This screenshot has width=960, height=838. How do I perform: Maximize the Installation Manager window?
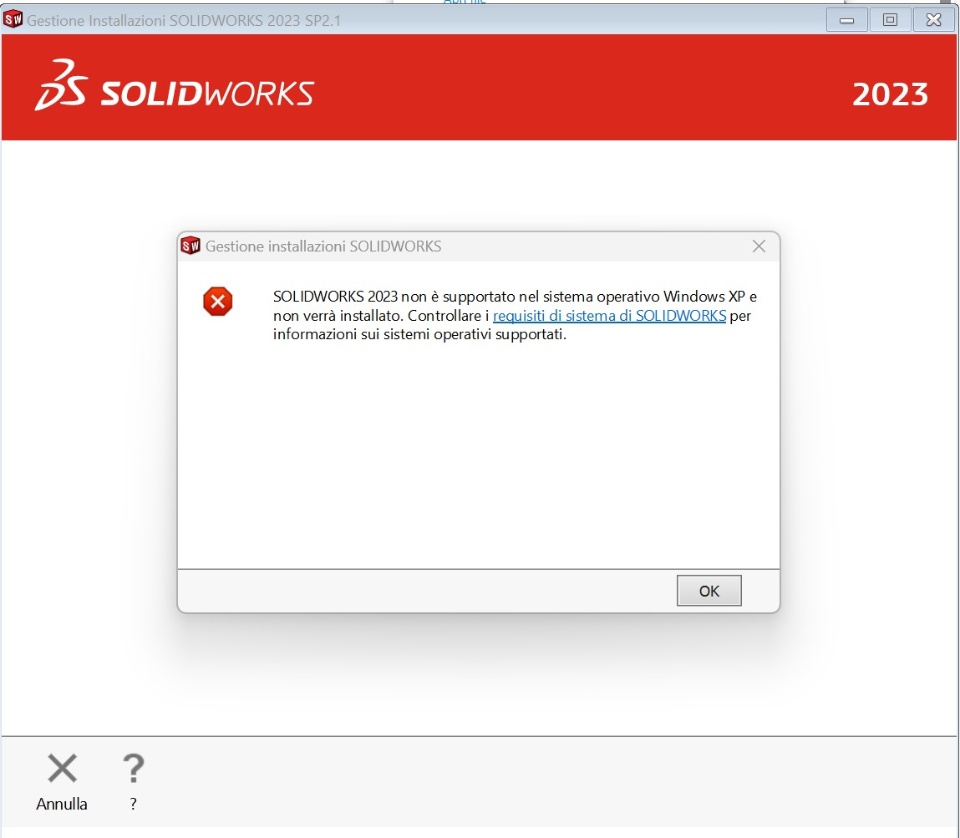(x=890, y=20)
